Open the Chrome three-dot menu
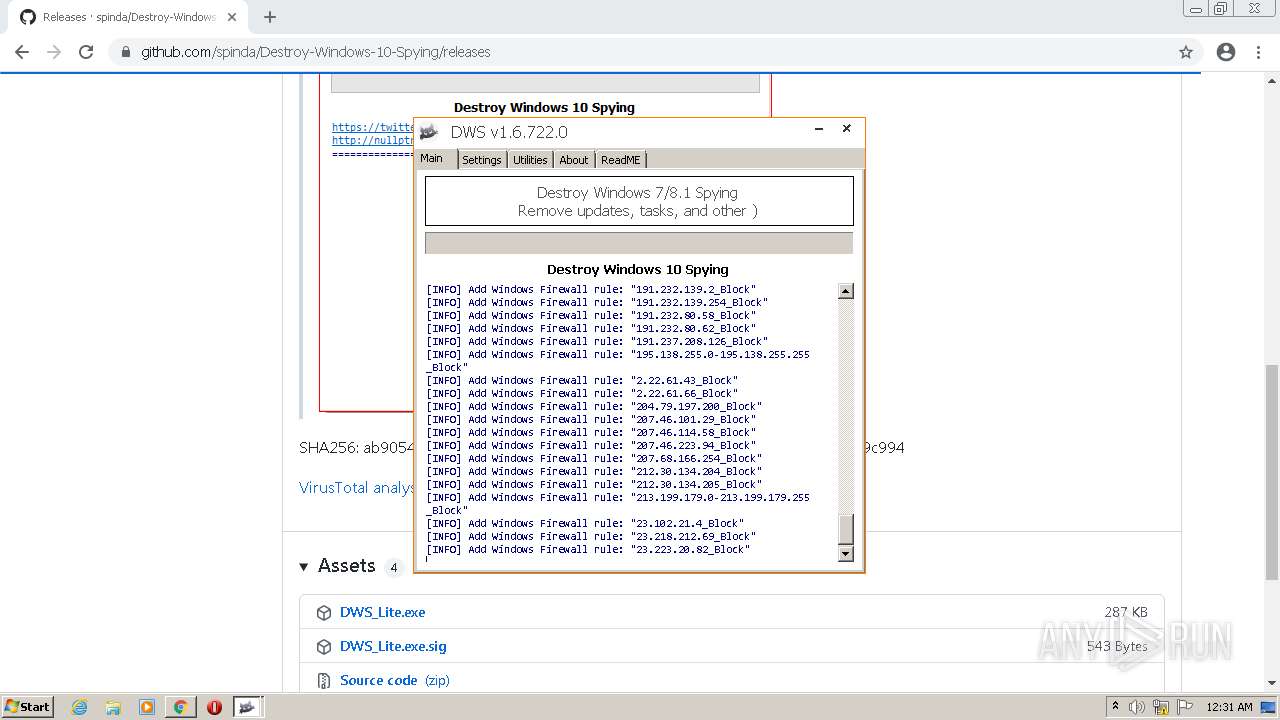The width and height of the screenshot is (1280, 720). (x=1259, y=52)
